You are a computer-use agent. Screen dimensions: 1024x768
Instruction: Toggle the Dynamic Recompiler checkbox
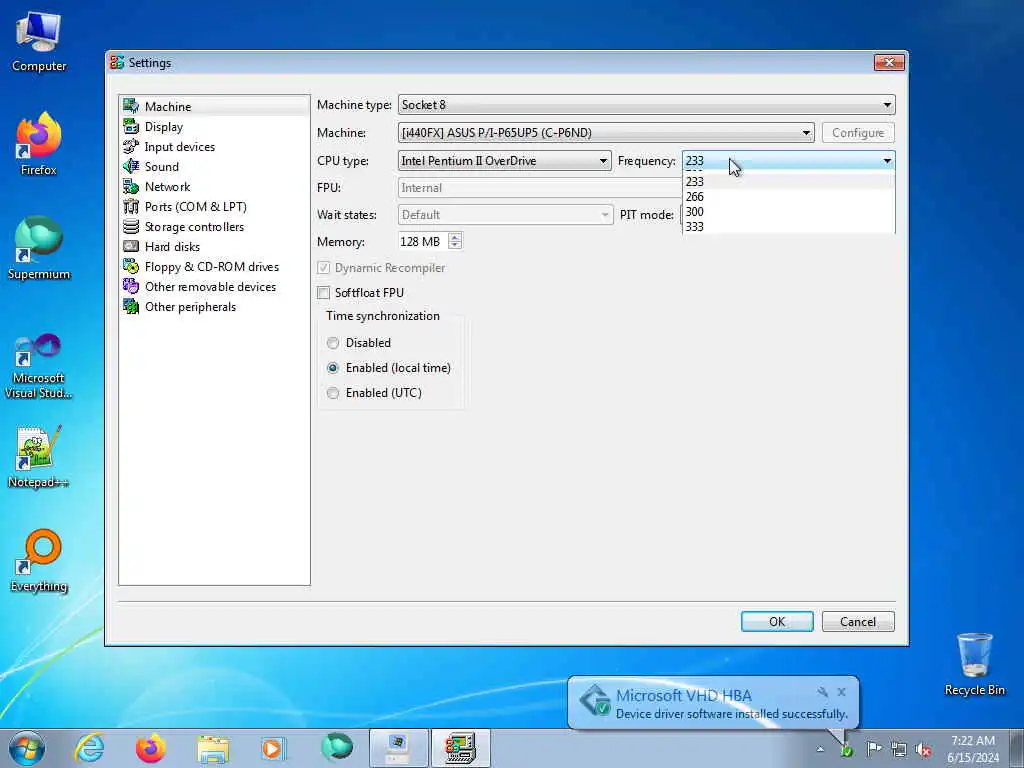click(x=323, y=268)
